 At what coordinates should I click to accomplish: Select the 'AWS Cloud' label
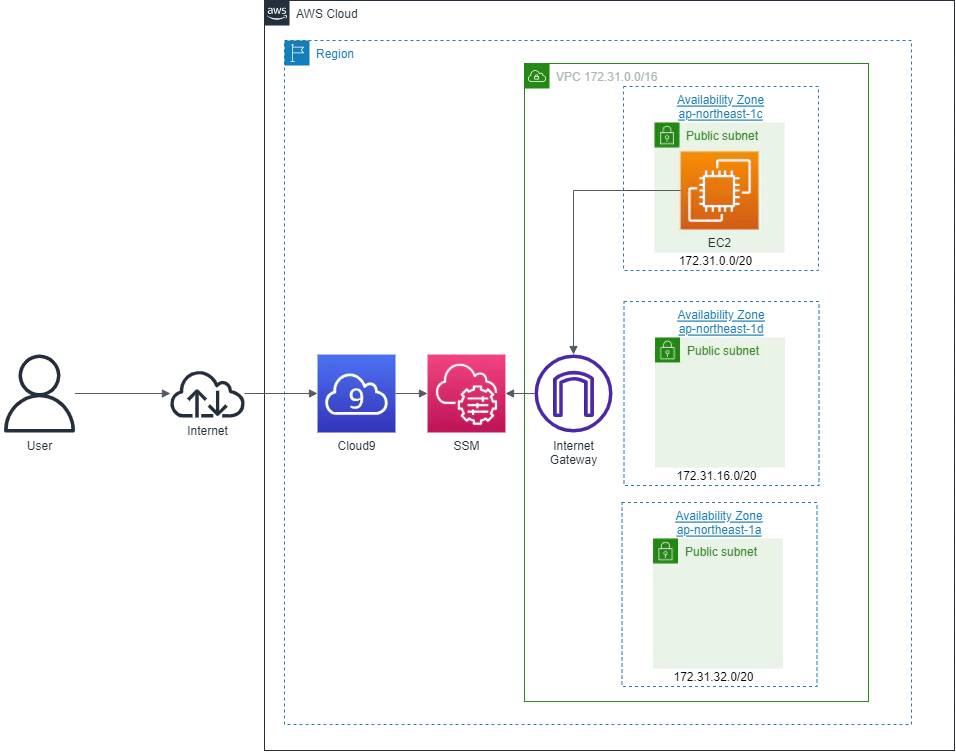(x=327, y=13)
